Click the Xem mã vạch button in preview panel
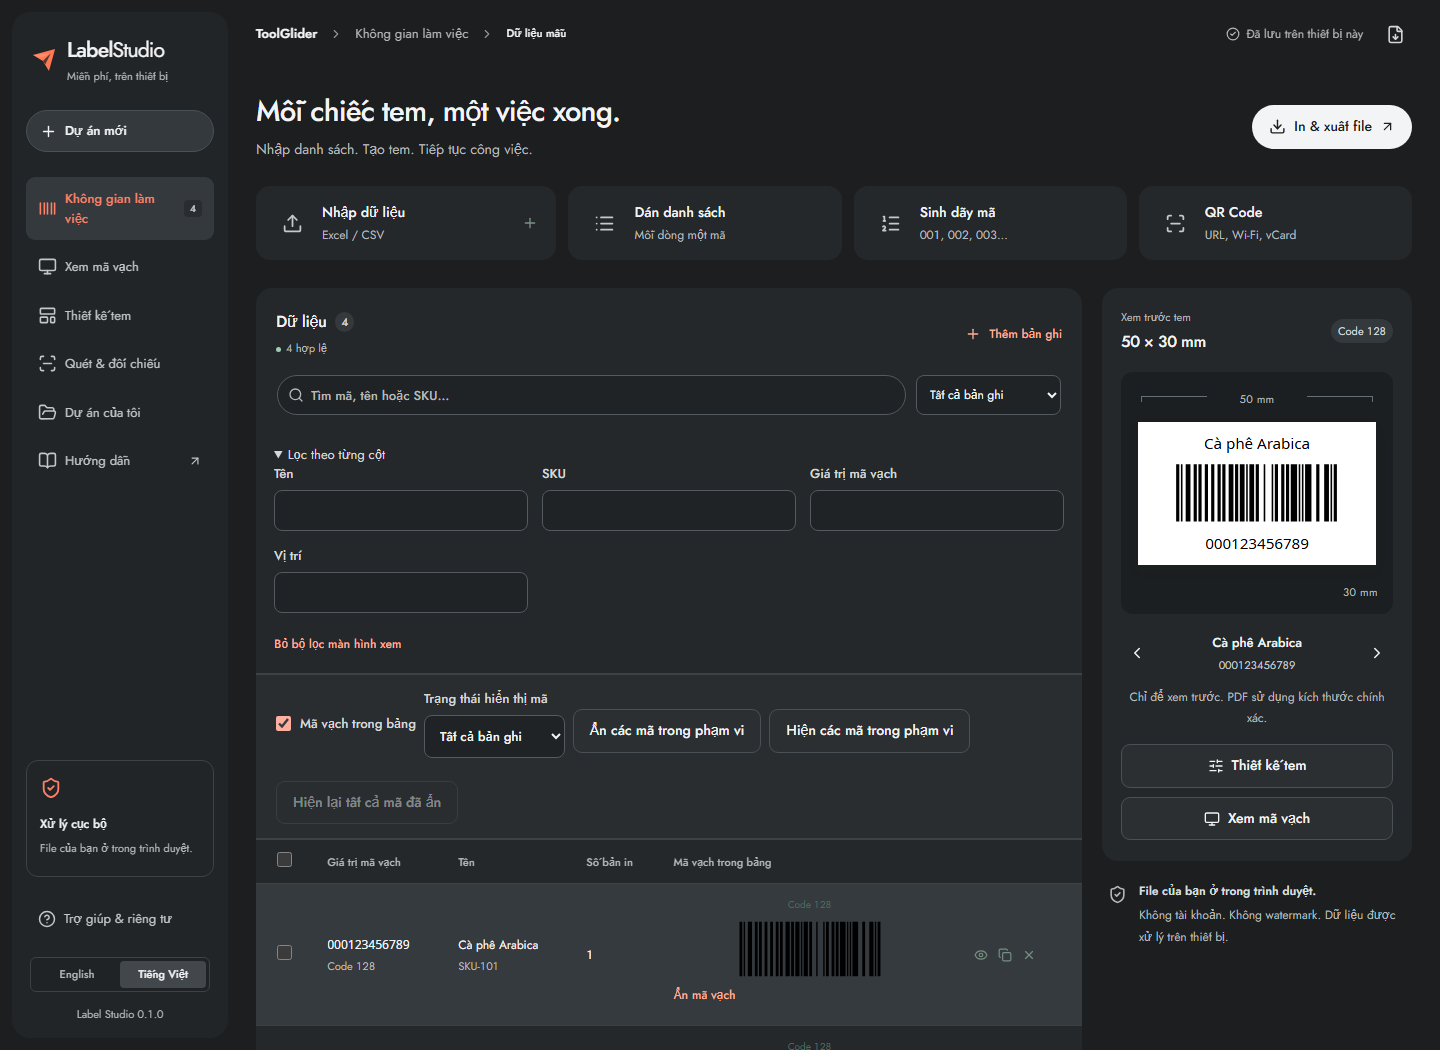 tap(1257, 819)
